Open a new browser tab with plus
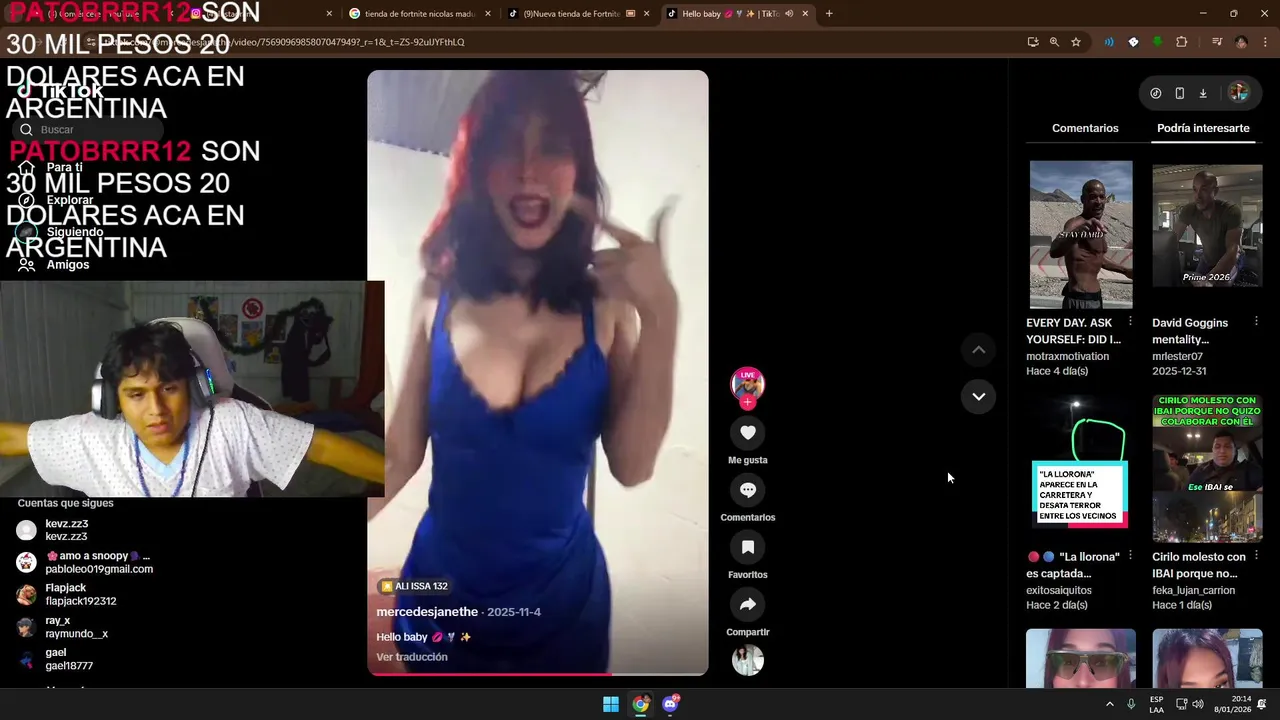1280x720 pixels. coord(829,14)
